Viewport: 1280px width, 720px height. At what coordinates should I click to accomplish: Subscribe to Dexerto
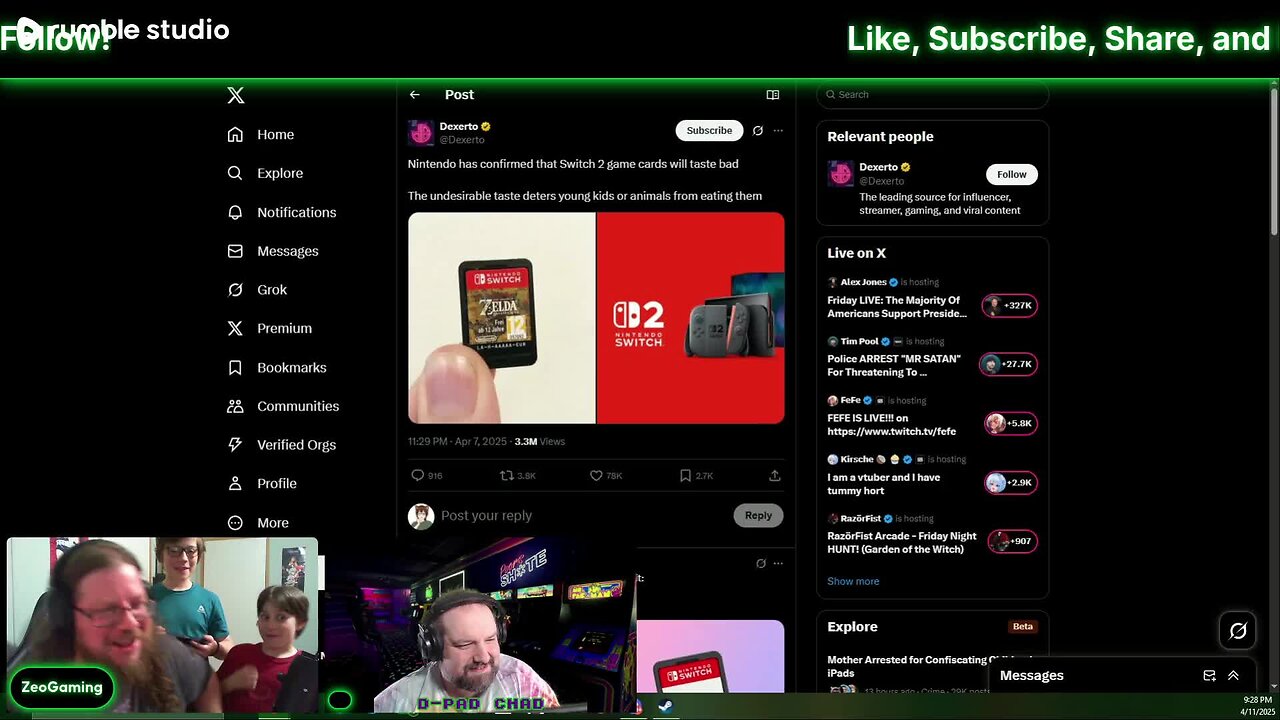(709, 130)
